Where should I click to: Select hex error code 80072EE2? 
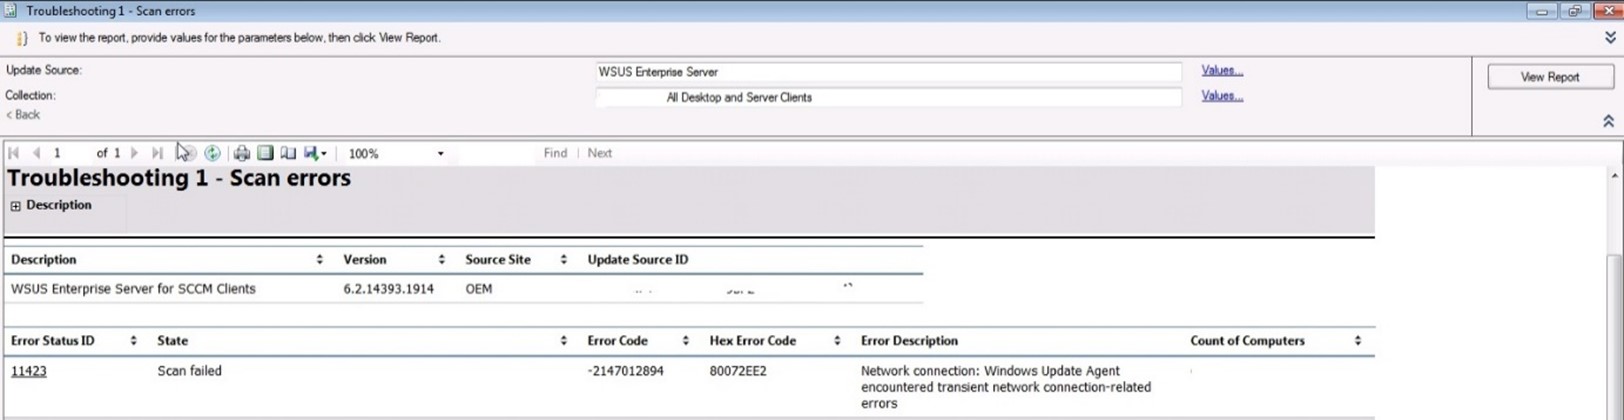[738, 371]
